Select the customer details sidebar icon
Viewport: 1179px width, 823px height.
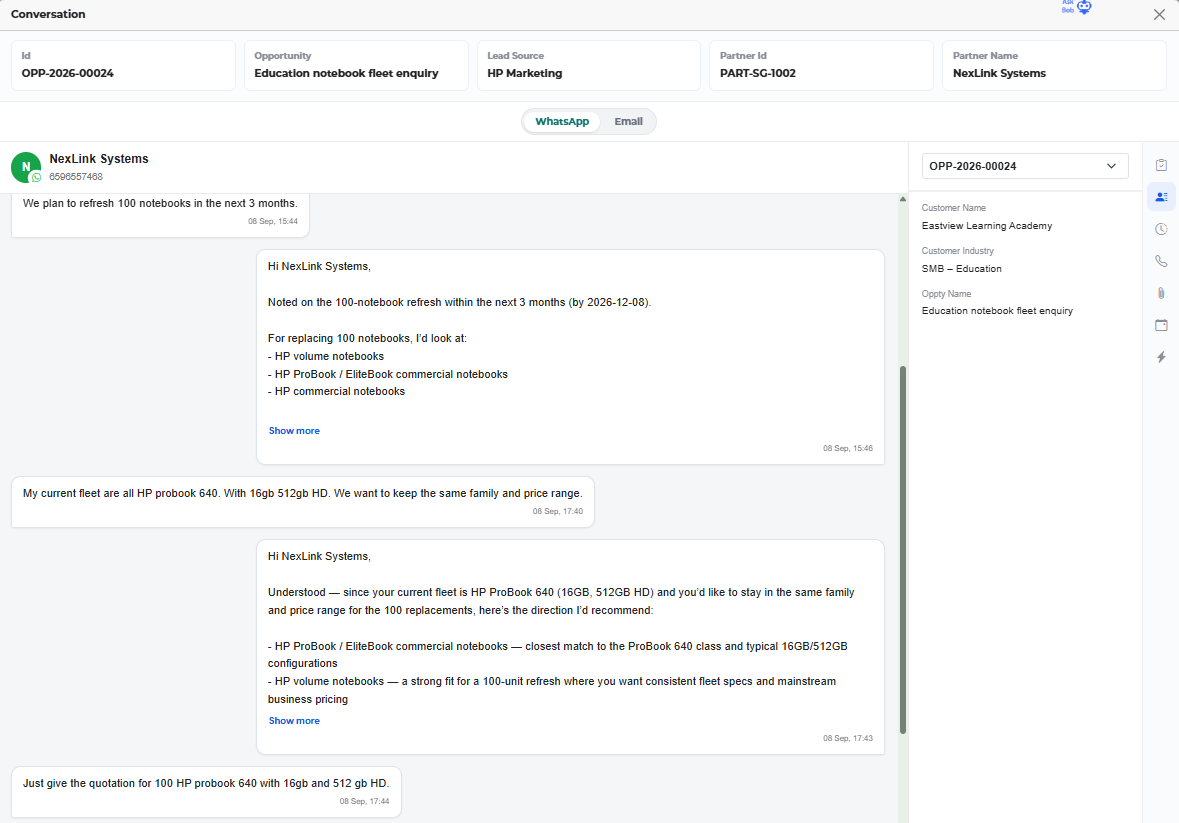pos(1161,197)
